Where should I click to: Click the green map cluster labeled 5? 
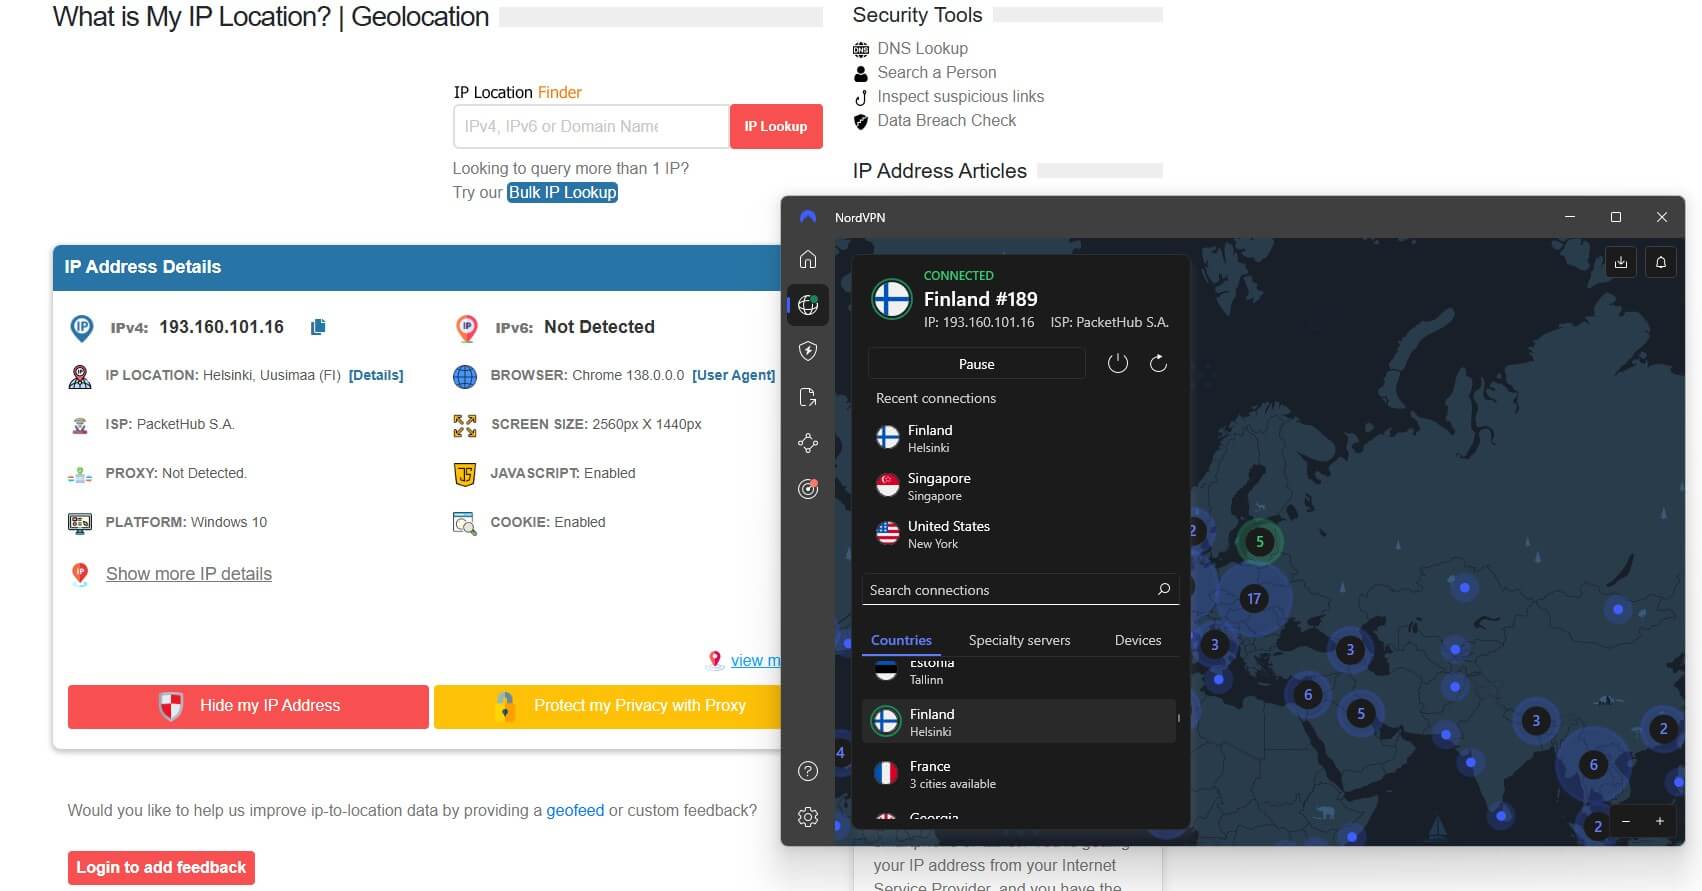tap(1259, 542)
